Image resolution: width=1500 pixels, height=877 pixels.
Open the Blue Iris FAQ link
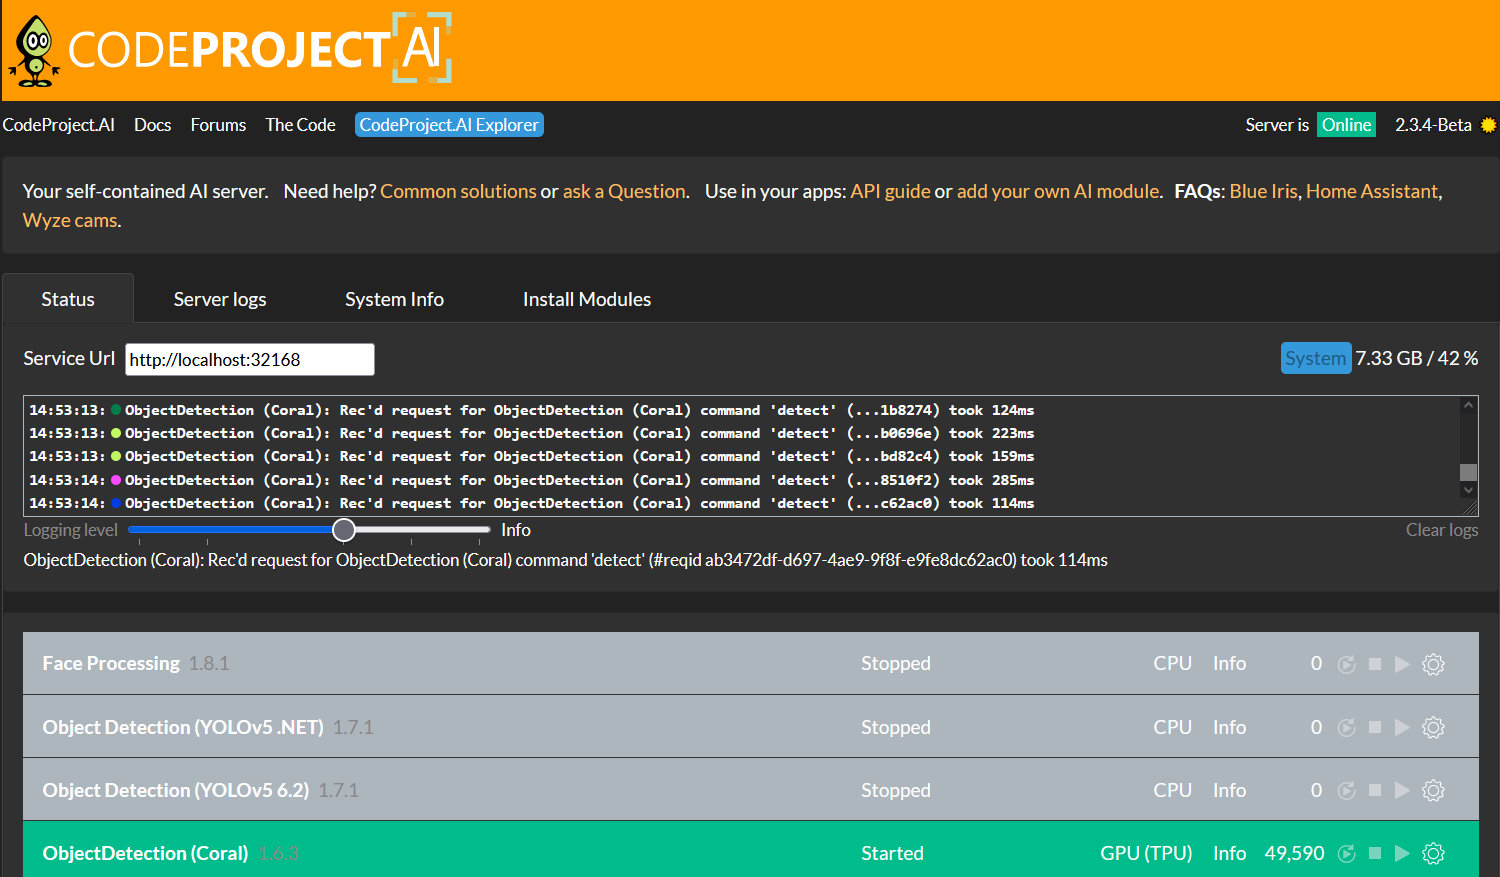(x=1263, y=191)
